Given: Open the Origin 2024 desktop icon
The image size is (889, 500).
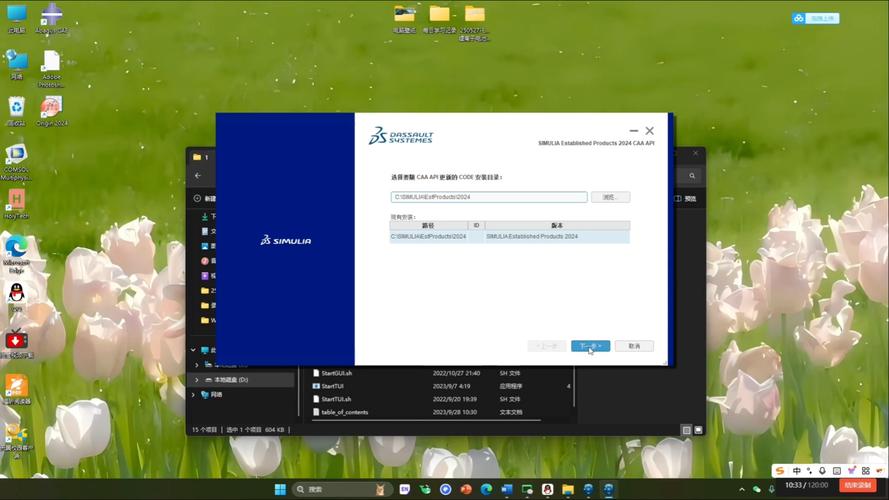Looking at the screenshot, I should point(51,107).
